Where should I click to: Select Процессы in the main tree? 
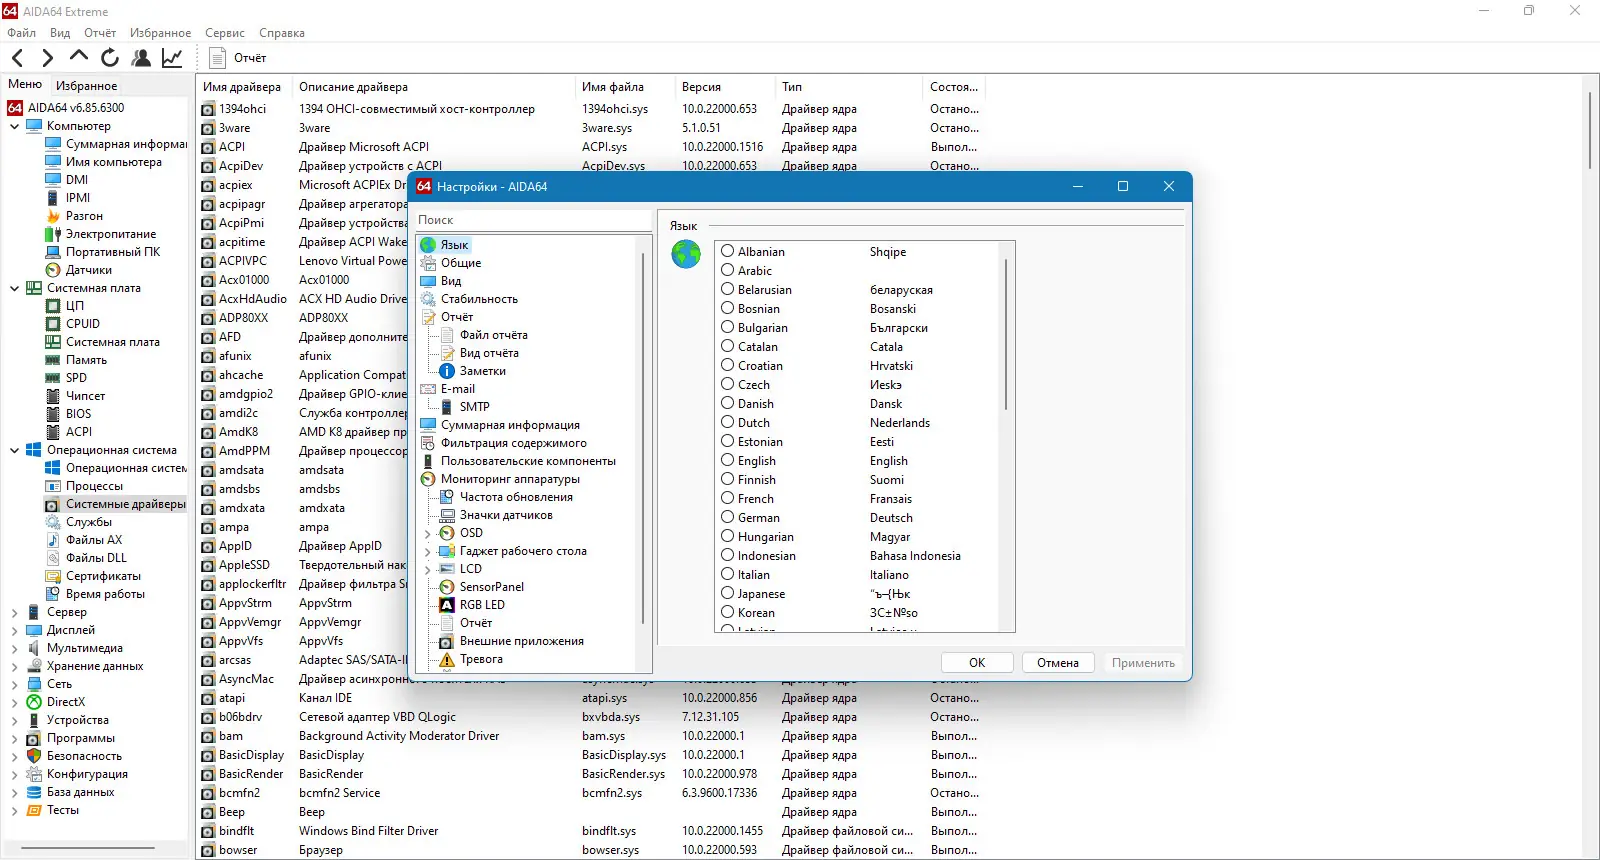[94, 486]
